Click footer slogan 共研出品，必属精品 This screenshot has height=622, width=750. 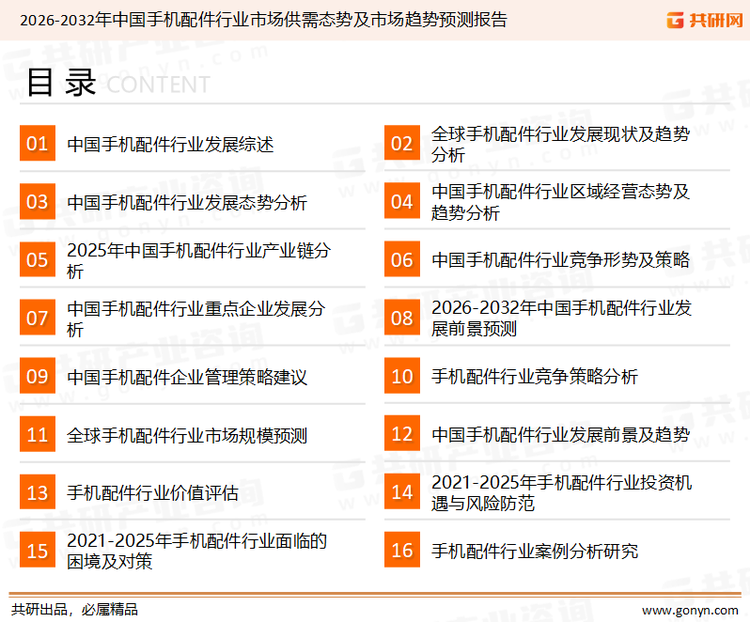coord(75,610)
